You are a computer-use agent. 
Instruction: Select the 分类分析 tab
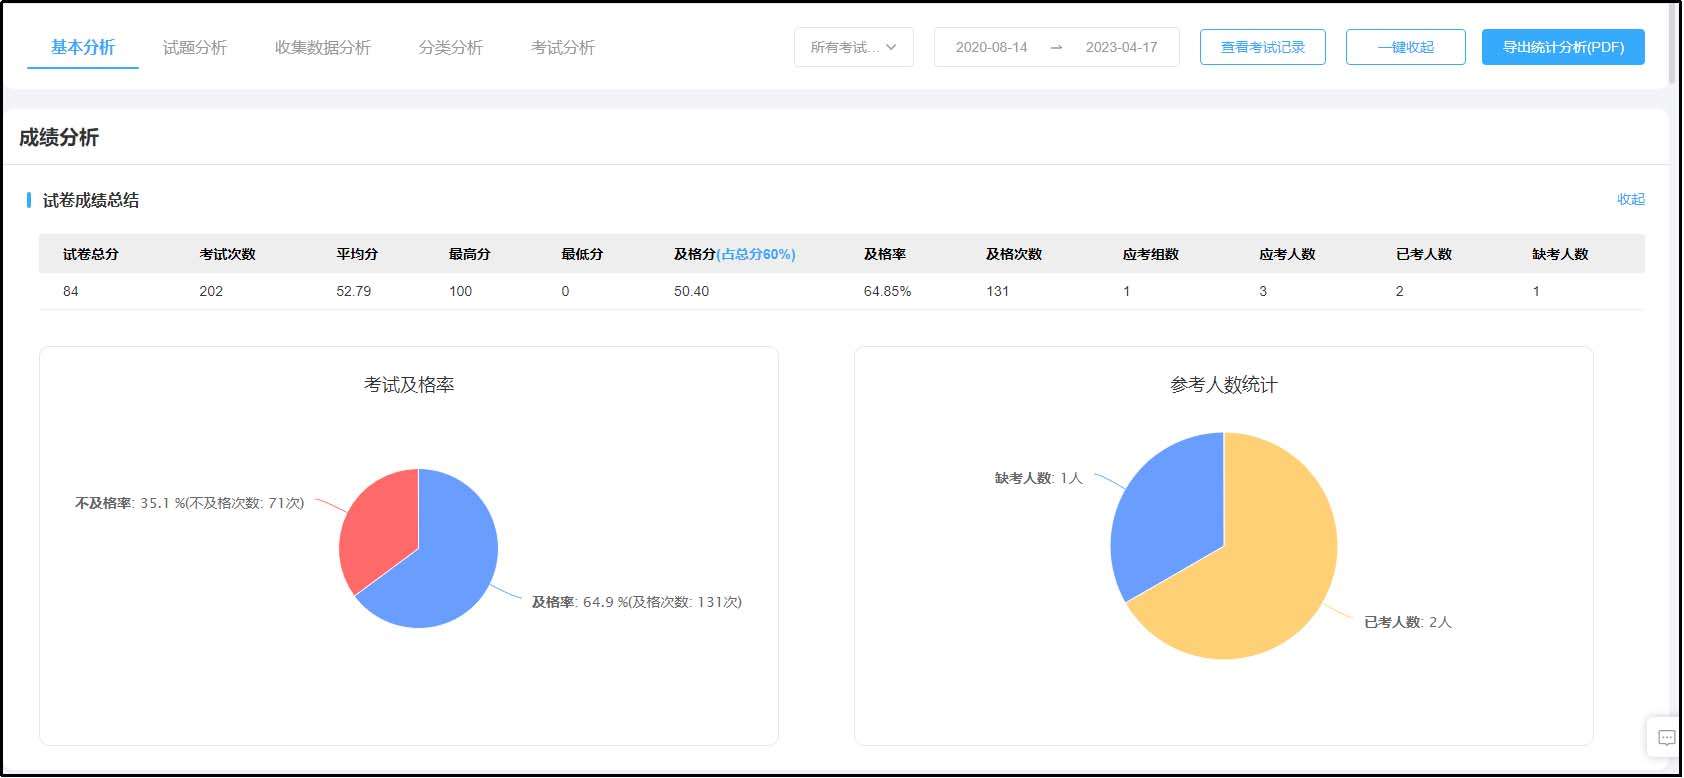click(x=450, y=47)
